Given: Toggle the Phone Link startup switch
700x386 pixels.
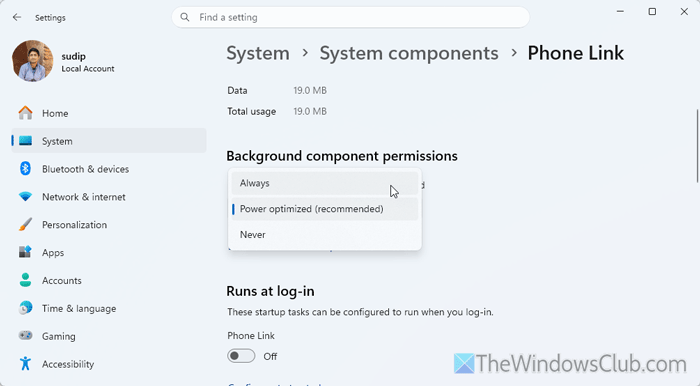Looking at the screenshot, I should point(241,356).
